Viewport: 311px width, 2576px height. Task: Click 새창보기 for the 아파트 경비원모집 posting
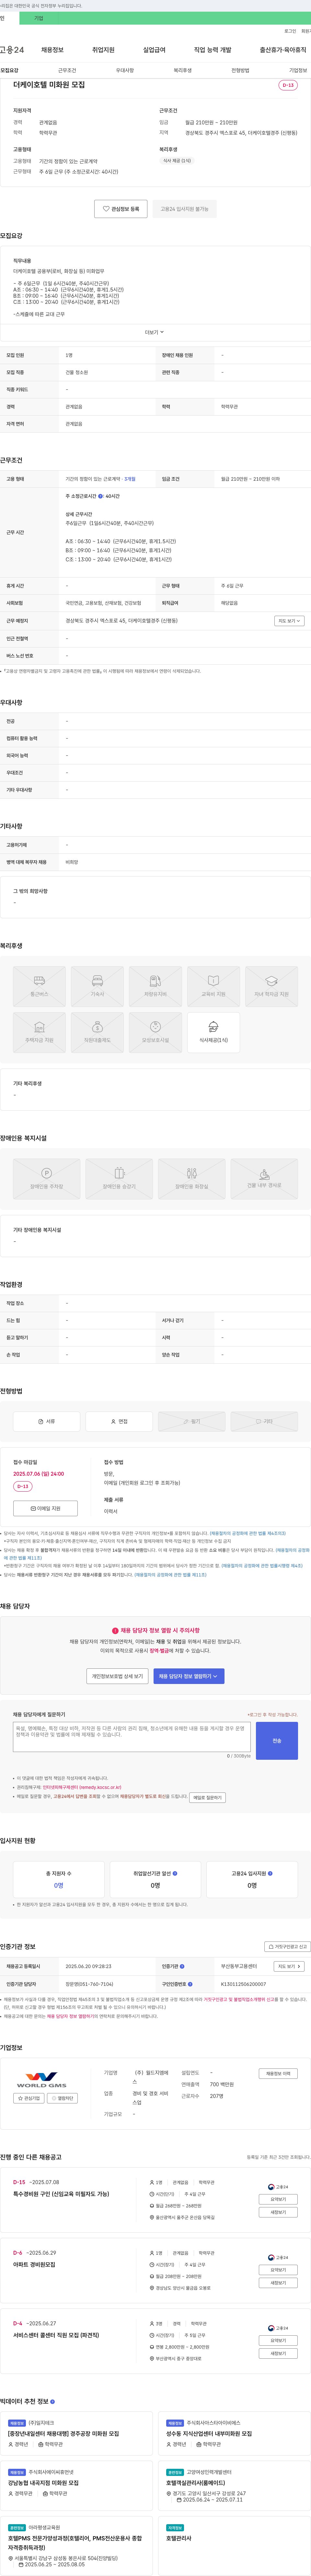coord(278,2283)
